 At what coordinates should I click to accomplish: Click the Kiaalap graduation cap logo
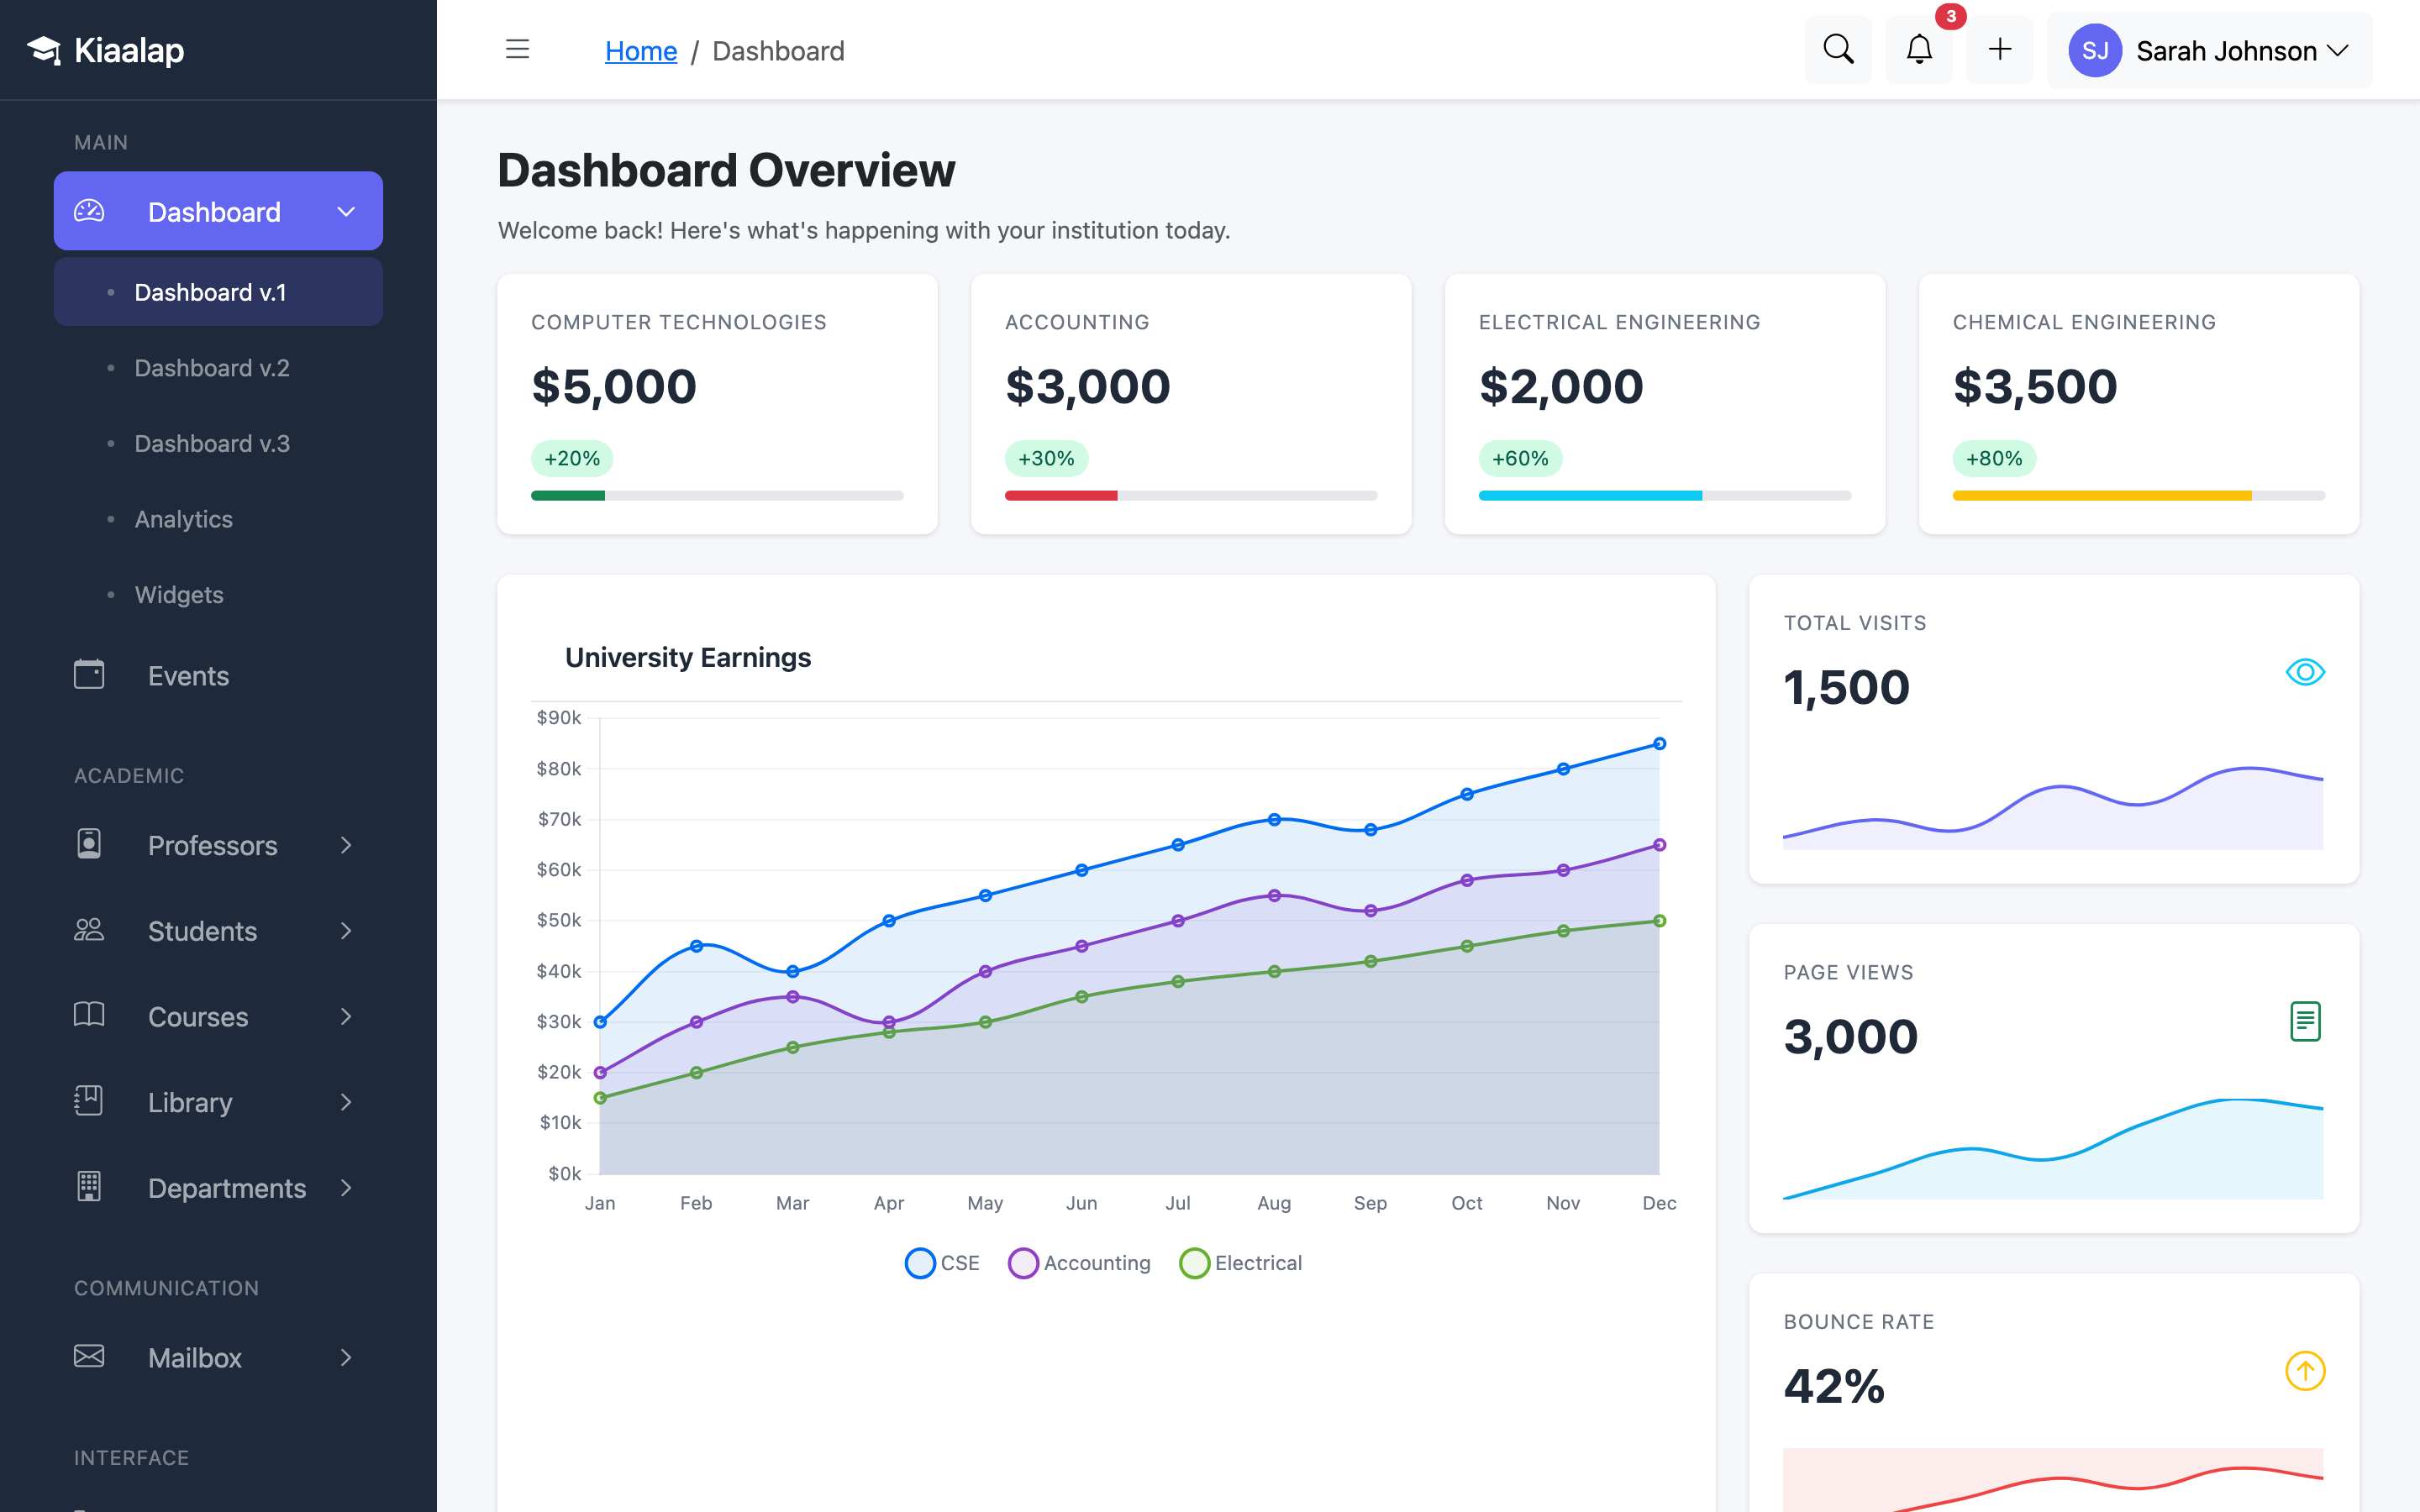(44, 50)
